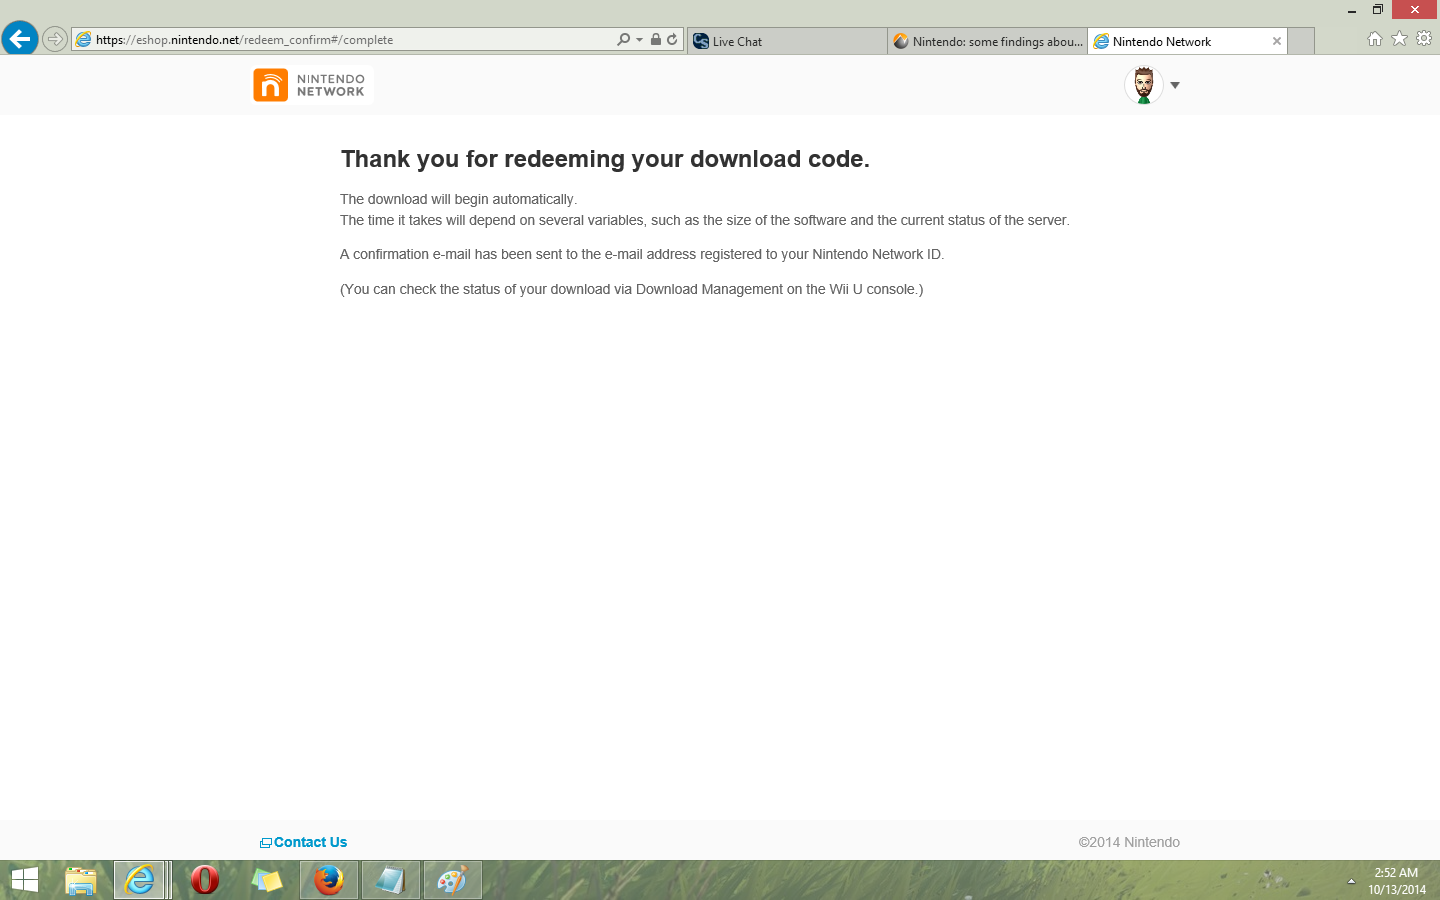The width and height of the screenshot is (1440, 900).
Task: Open Favorites star icon
Action: [x=1399, y=39]
